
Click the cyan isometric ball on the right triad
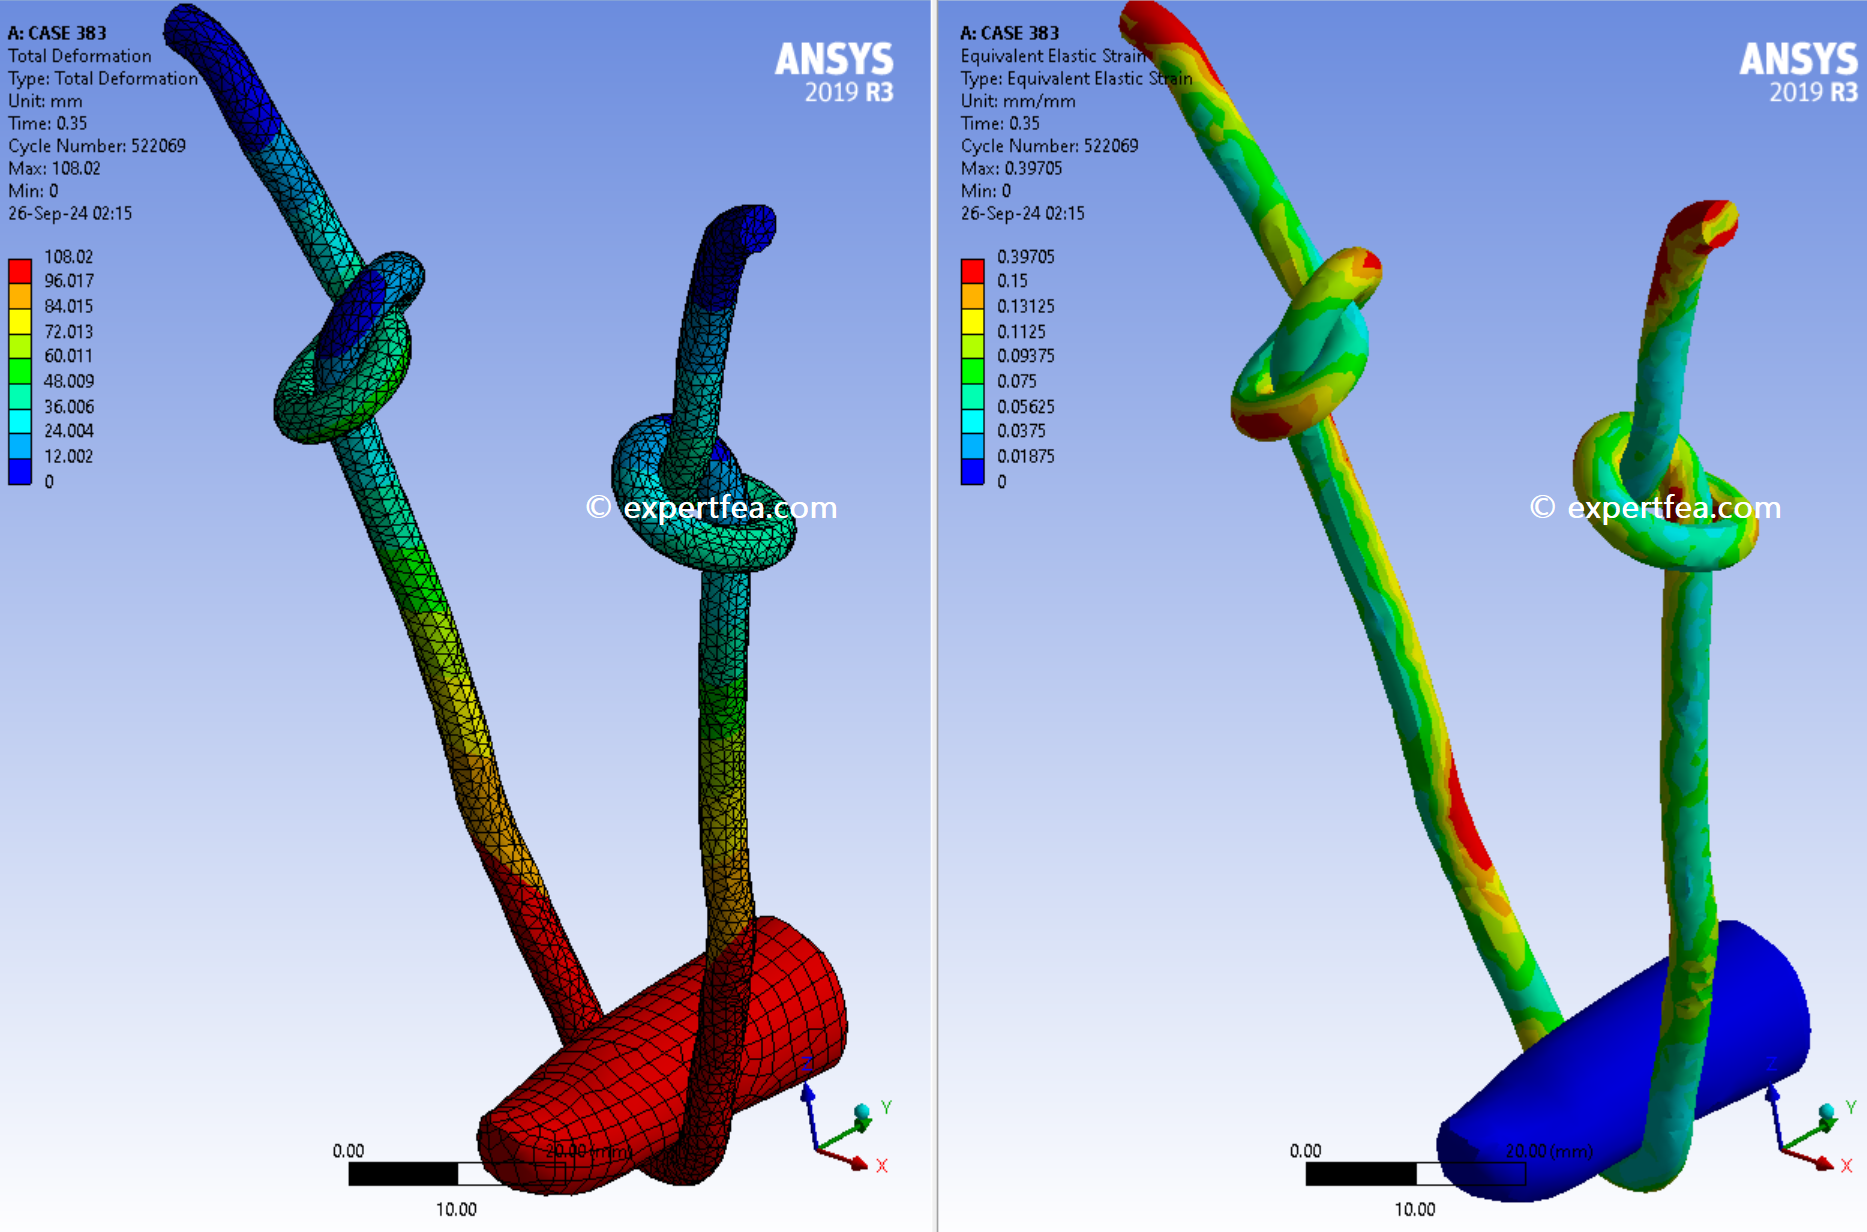click(1826, 1112)
